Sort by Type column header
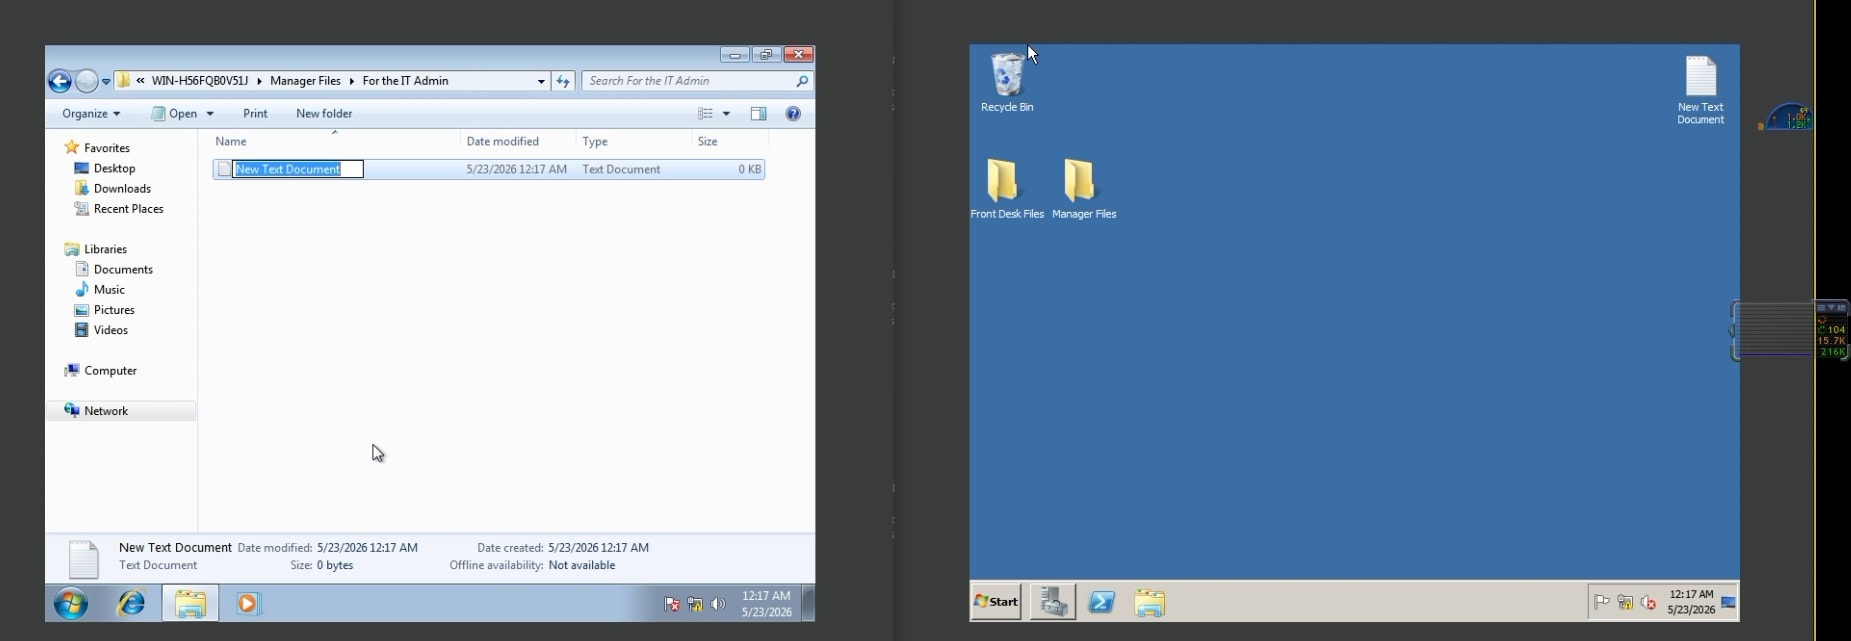Viewport: 1851px width, 641px height. point(595,142)
